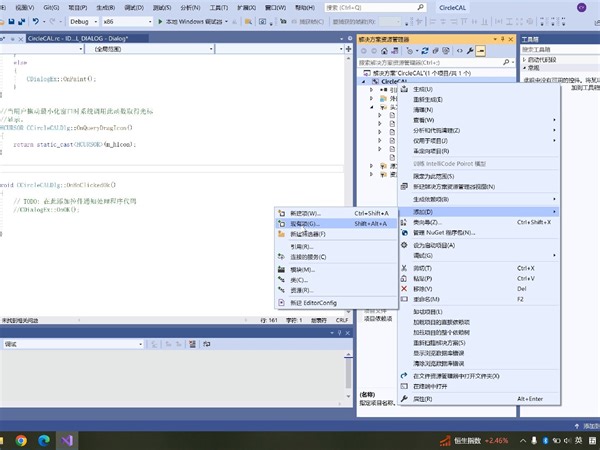Click the View Code angle-brackets icon
600x450 pixels.
click(460, 51)
